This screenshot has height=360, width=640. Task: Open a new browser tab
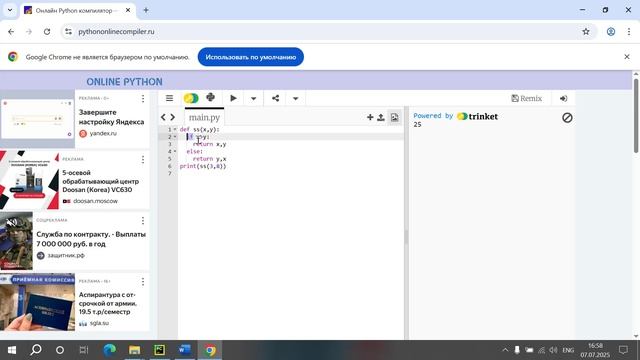[146, 10]
